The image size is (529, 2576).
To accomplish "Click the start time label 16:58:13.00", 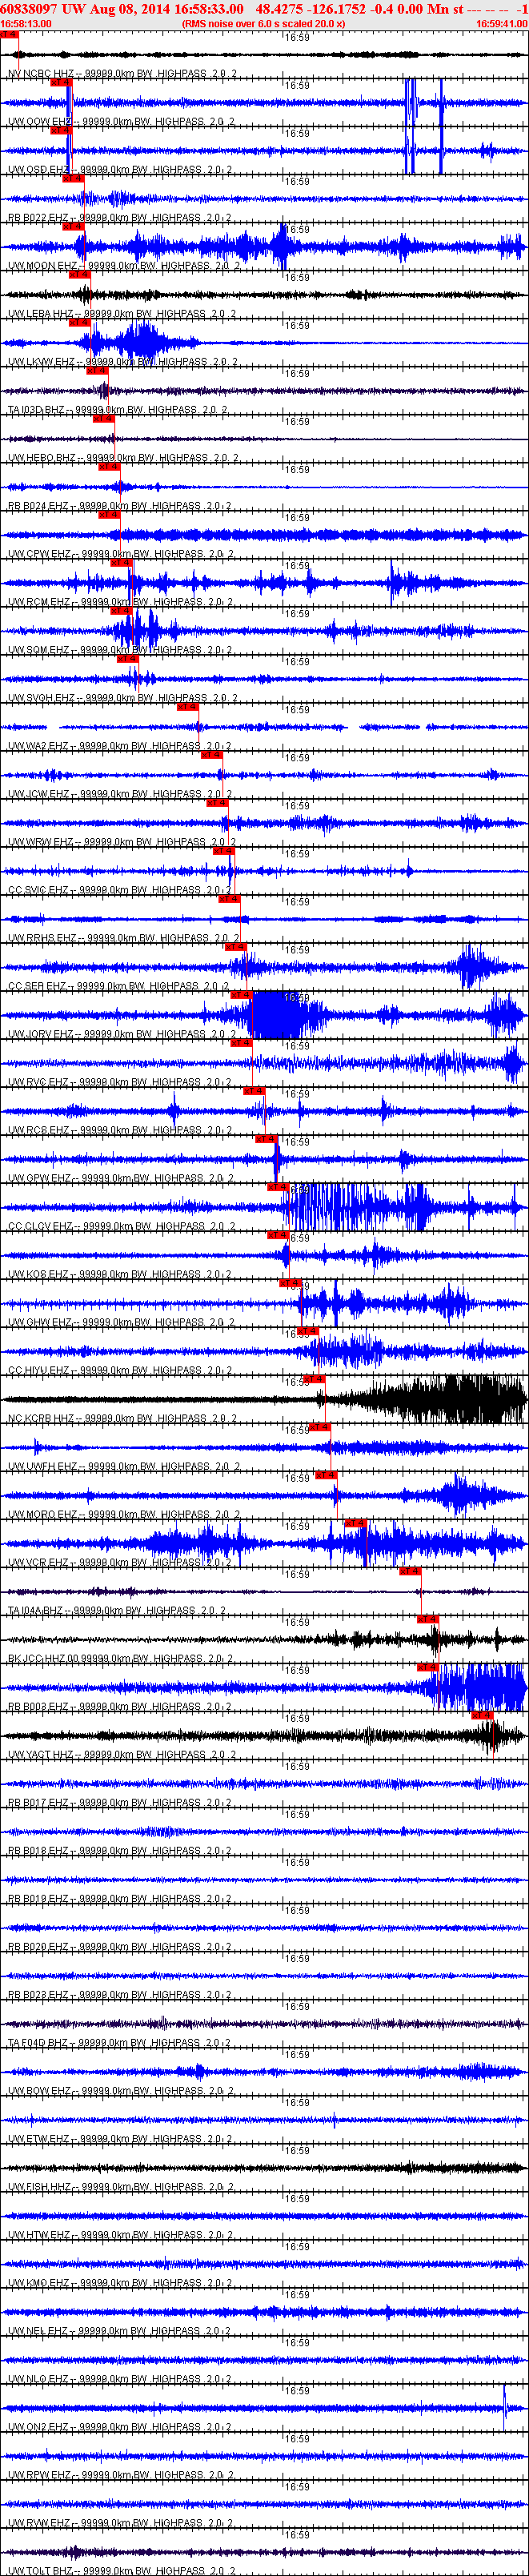I will (x=26, y=24).
